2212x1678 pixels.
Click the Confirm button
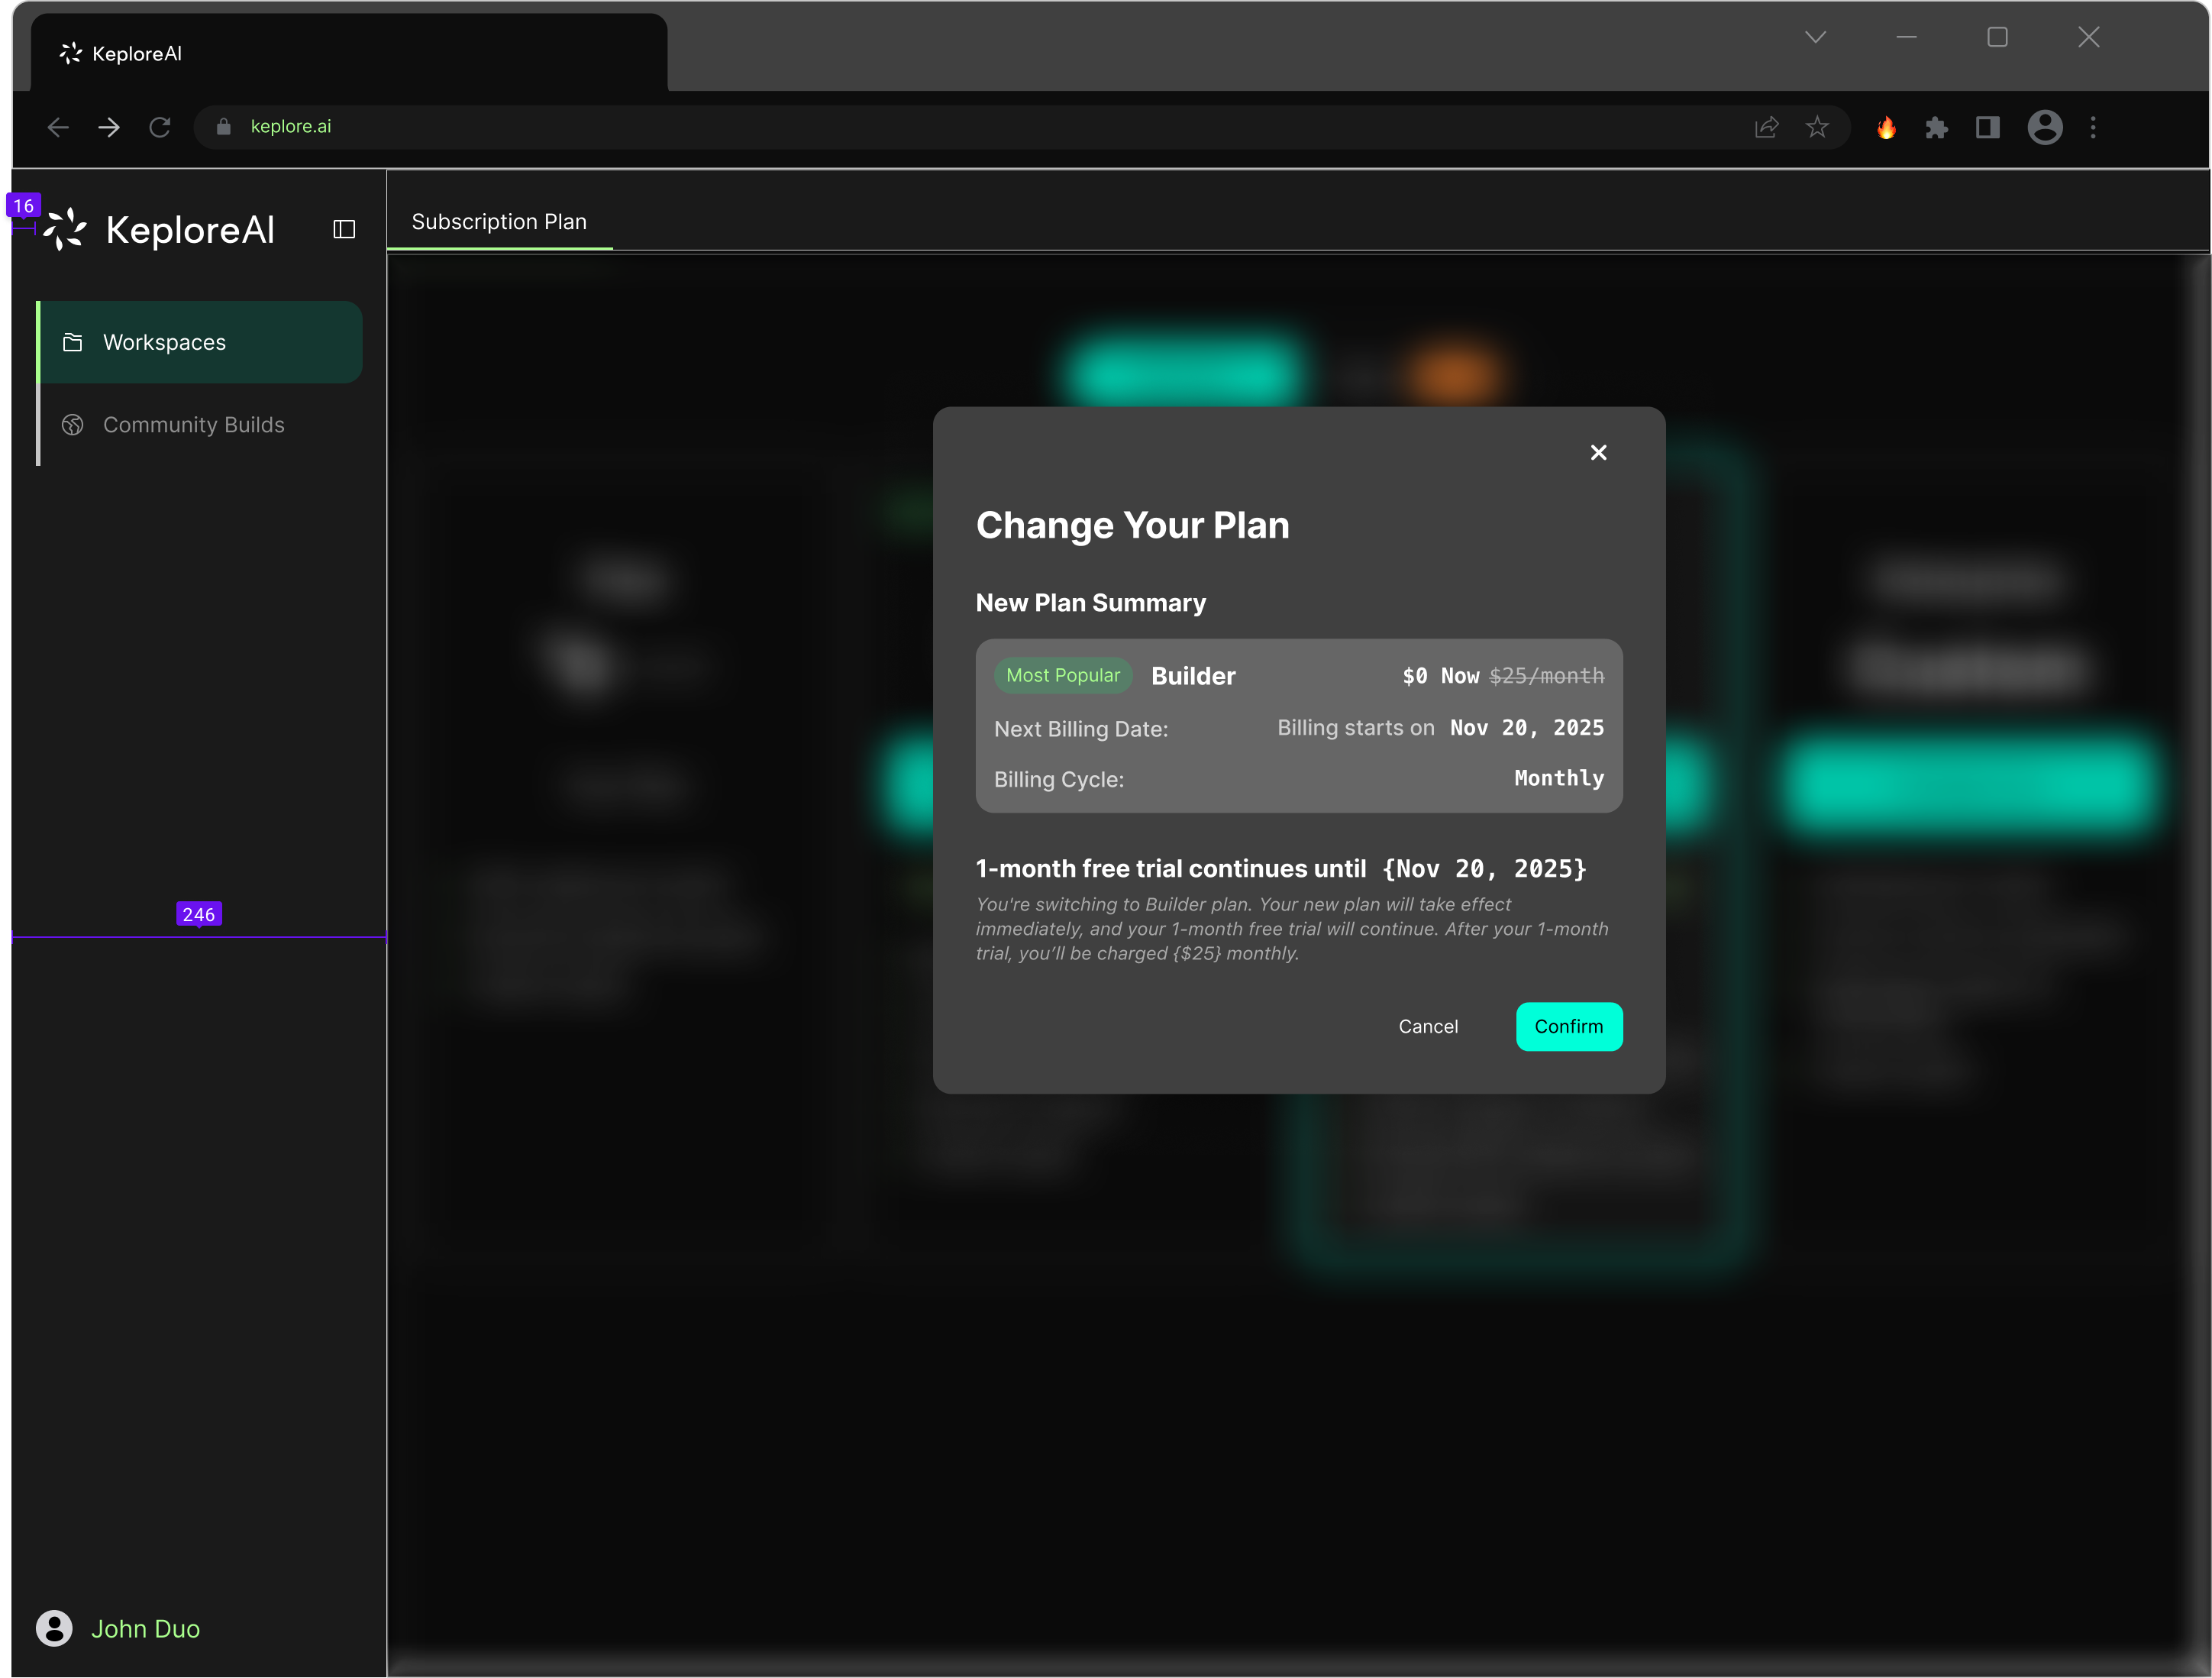click(1568, 1026)
